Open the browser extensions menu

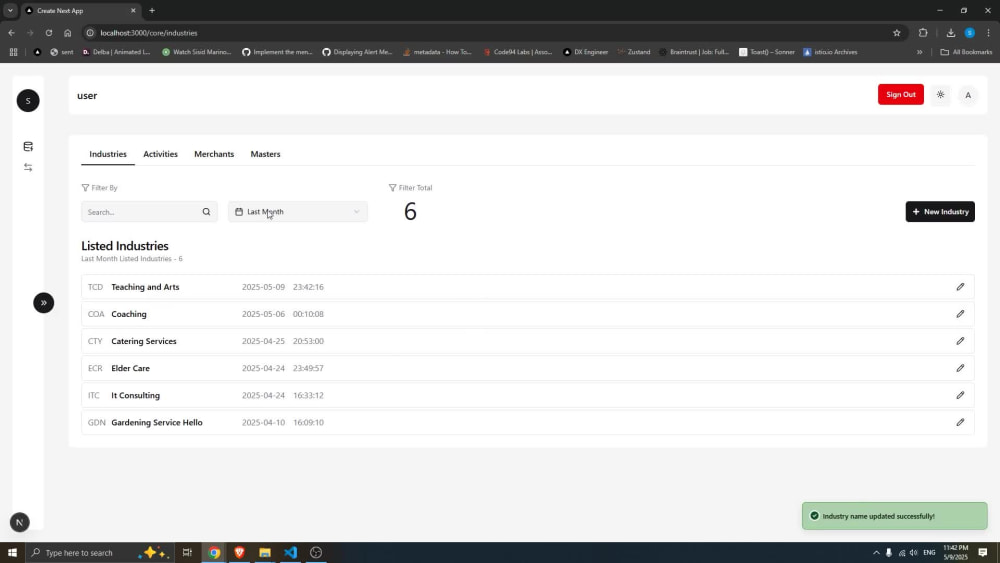923,33
